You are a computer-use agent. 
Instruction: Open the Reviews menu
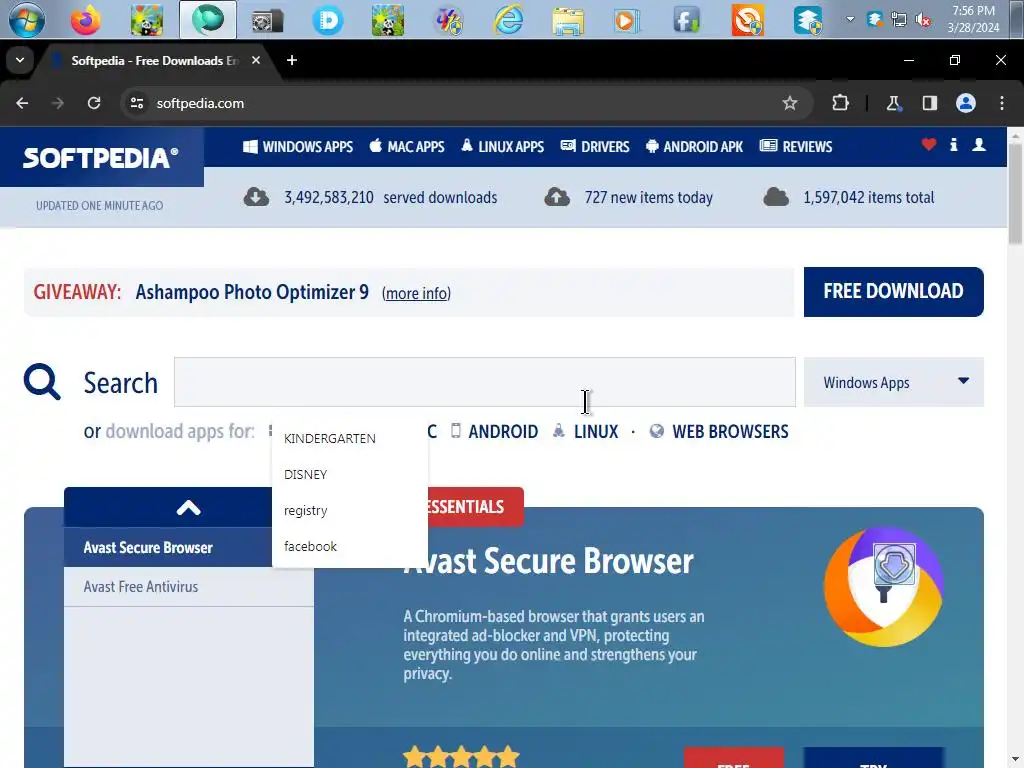796,147
